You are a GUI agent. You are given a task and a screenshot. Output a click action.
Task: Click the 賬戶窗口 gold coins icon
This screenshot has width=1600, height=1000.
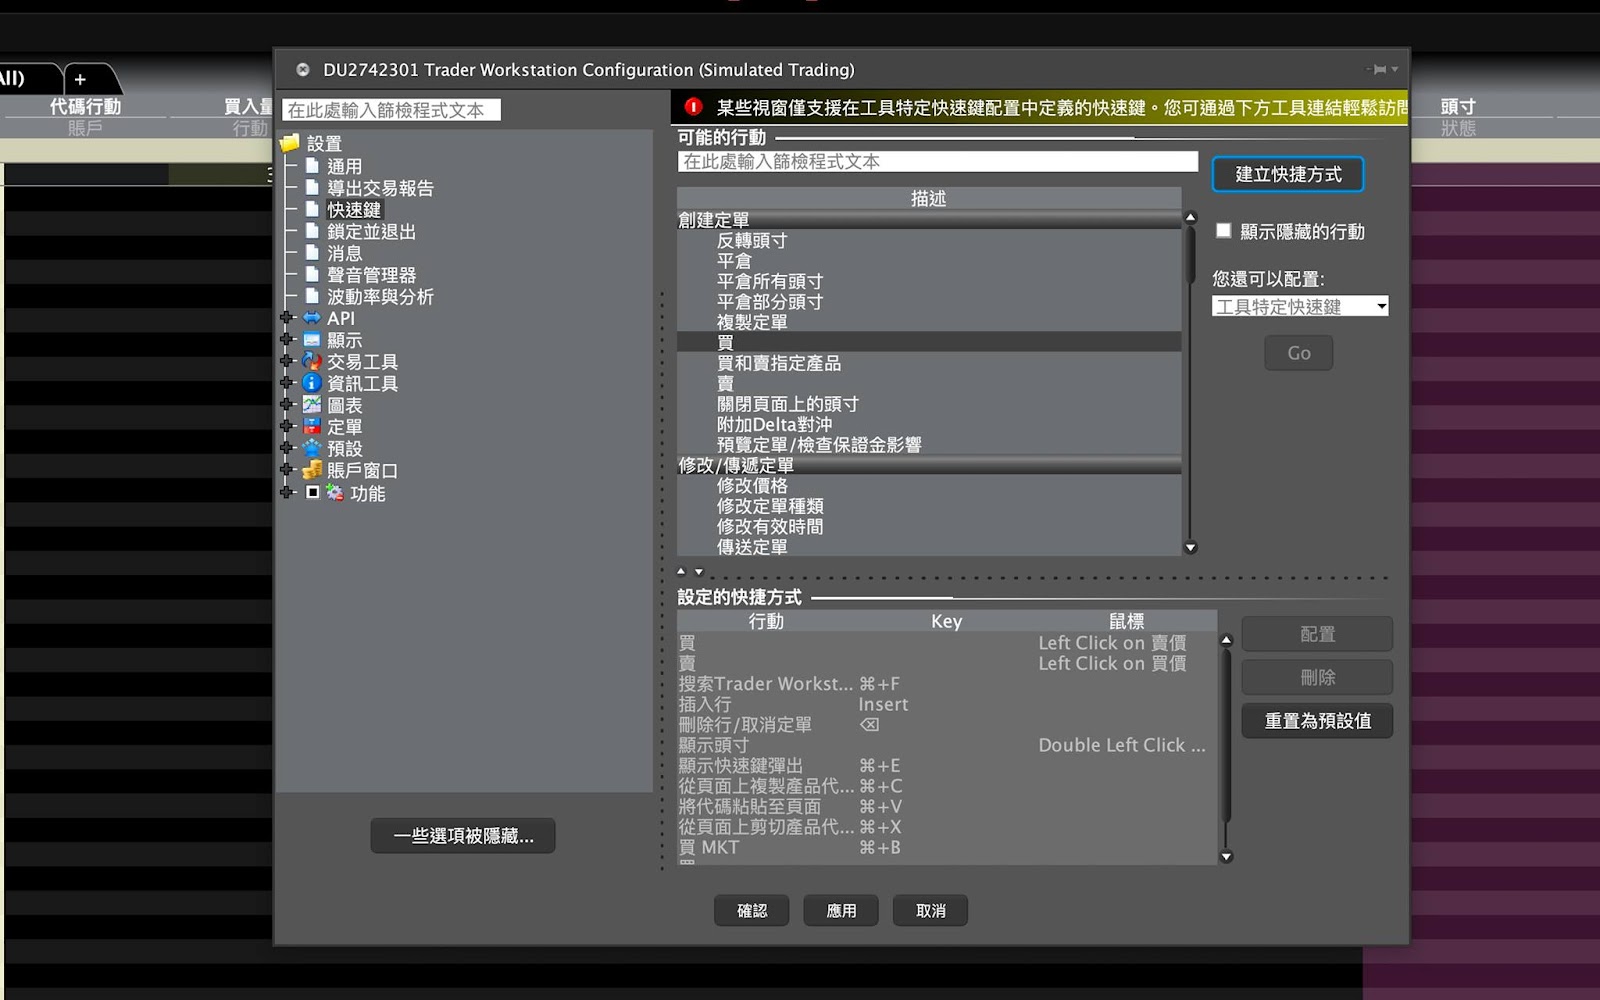tap(312, 470)
